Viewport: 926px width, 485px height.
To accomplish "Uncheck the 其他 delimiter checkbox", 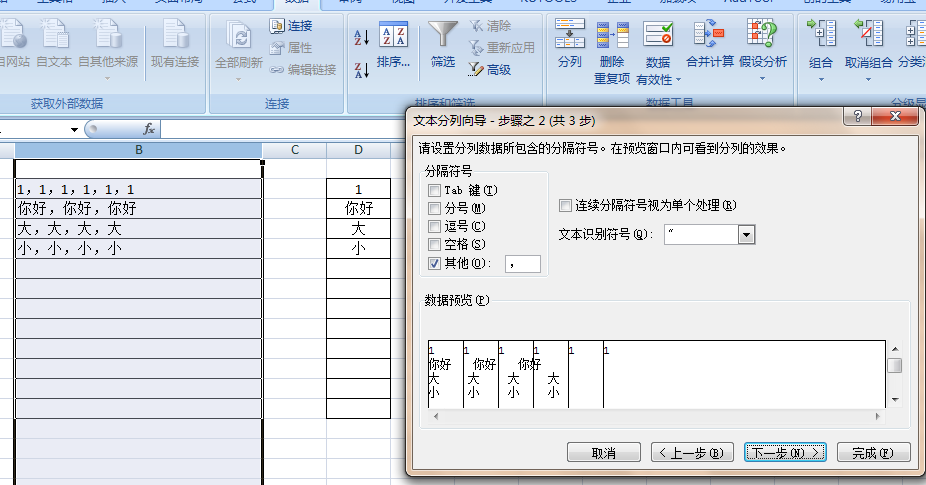I will point(434,264).
